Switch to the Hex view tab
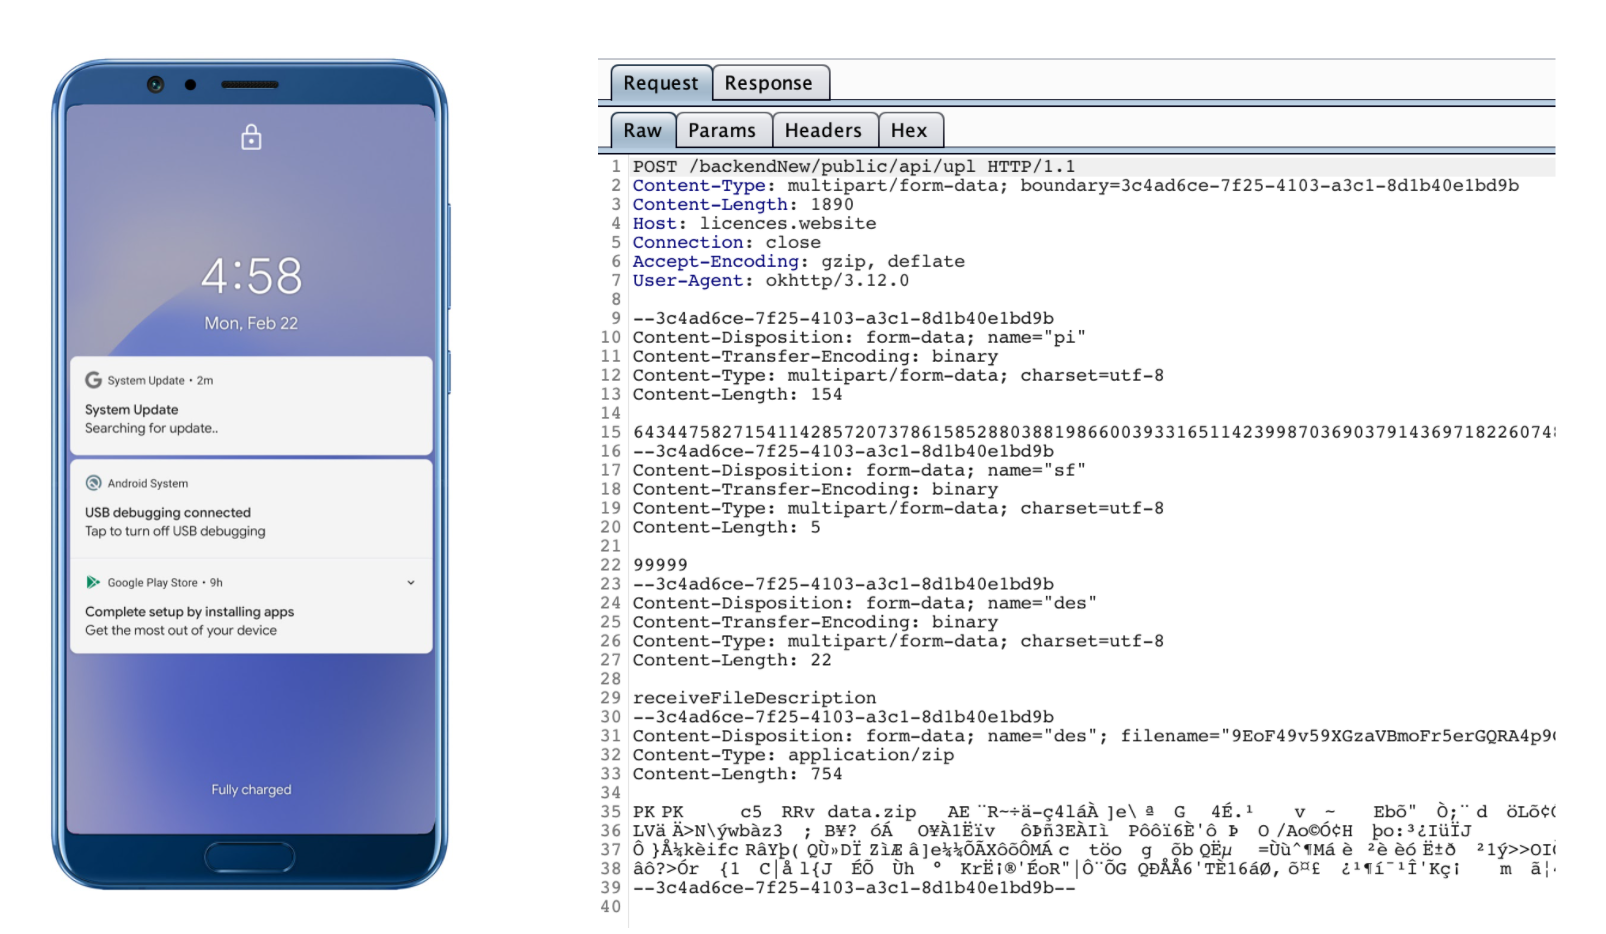 (x=909, y=129)
